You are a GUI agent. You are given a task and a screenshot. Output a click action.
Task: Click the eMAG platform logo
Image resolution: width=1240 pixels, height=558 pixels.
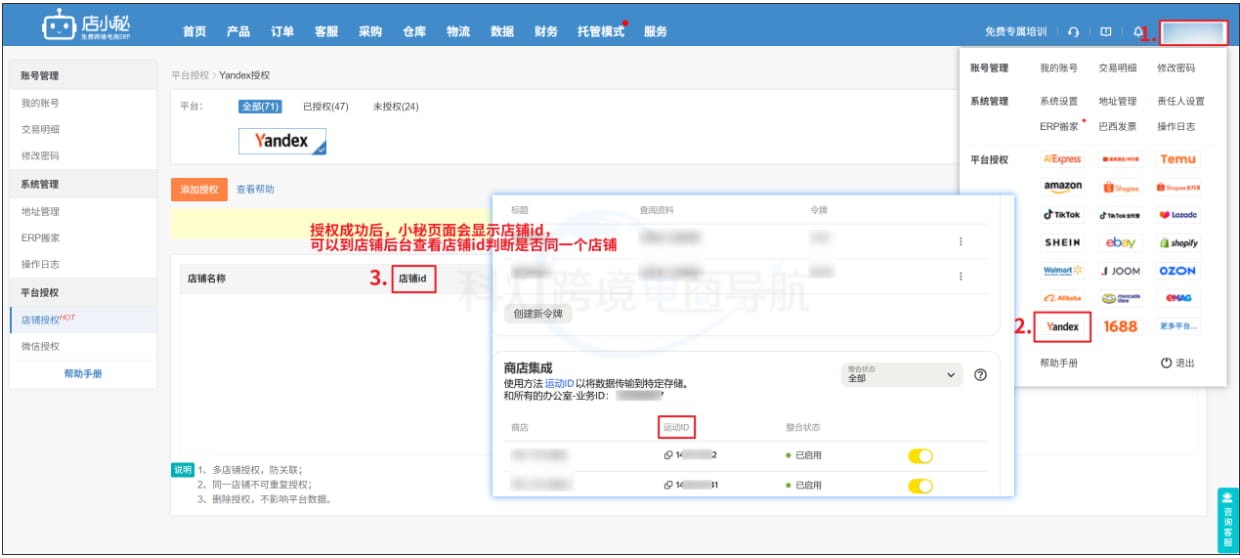click(1177, 298)
